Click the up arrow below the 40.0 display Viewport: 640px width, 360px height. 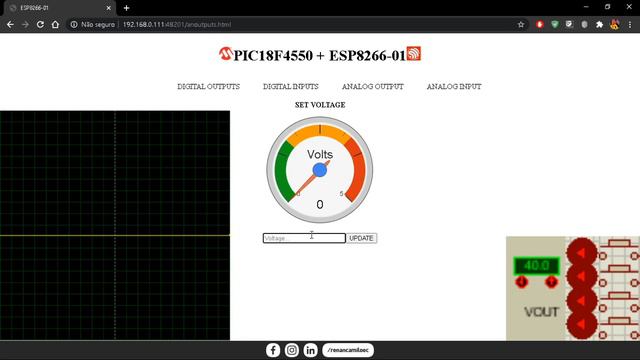click(551, 282)
